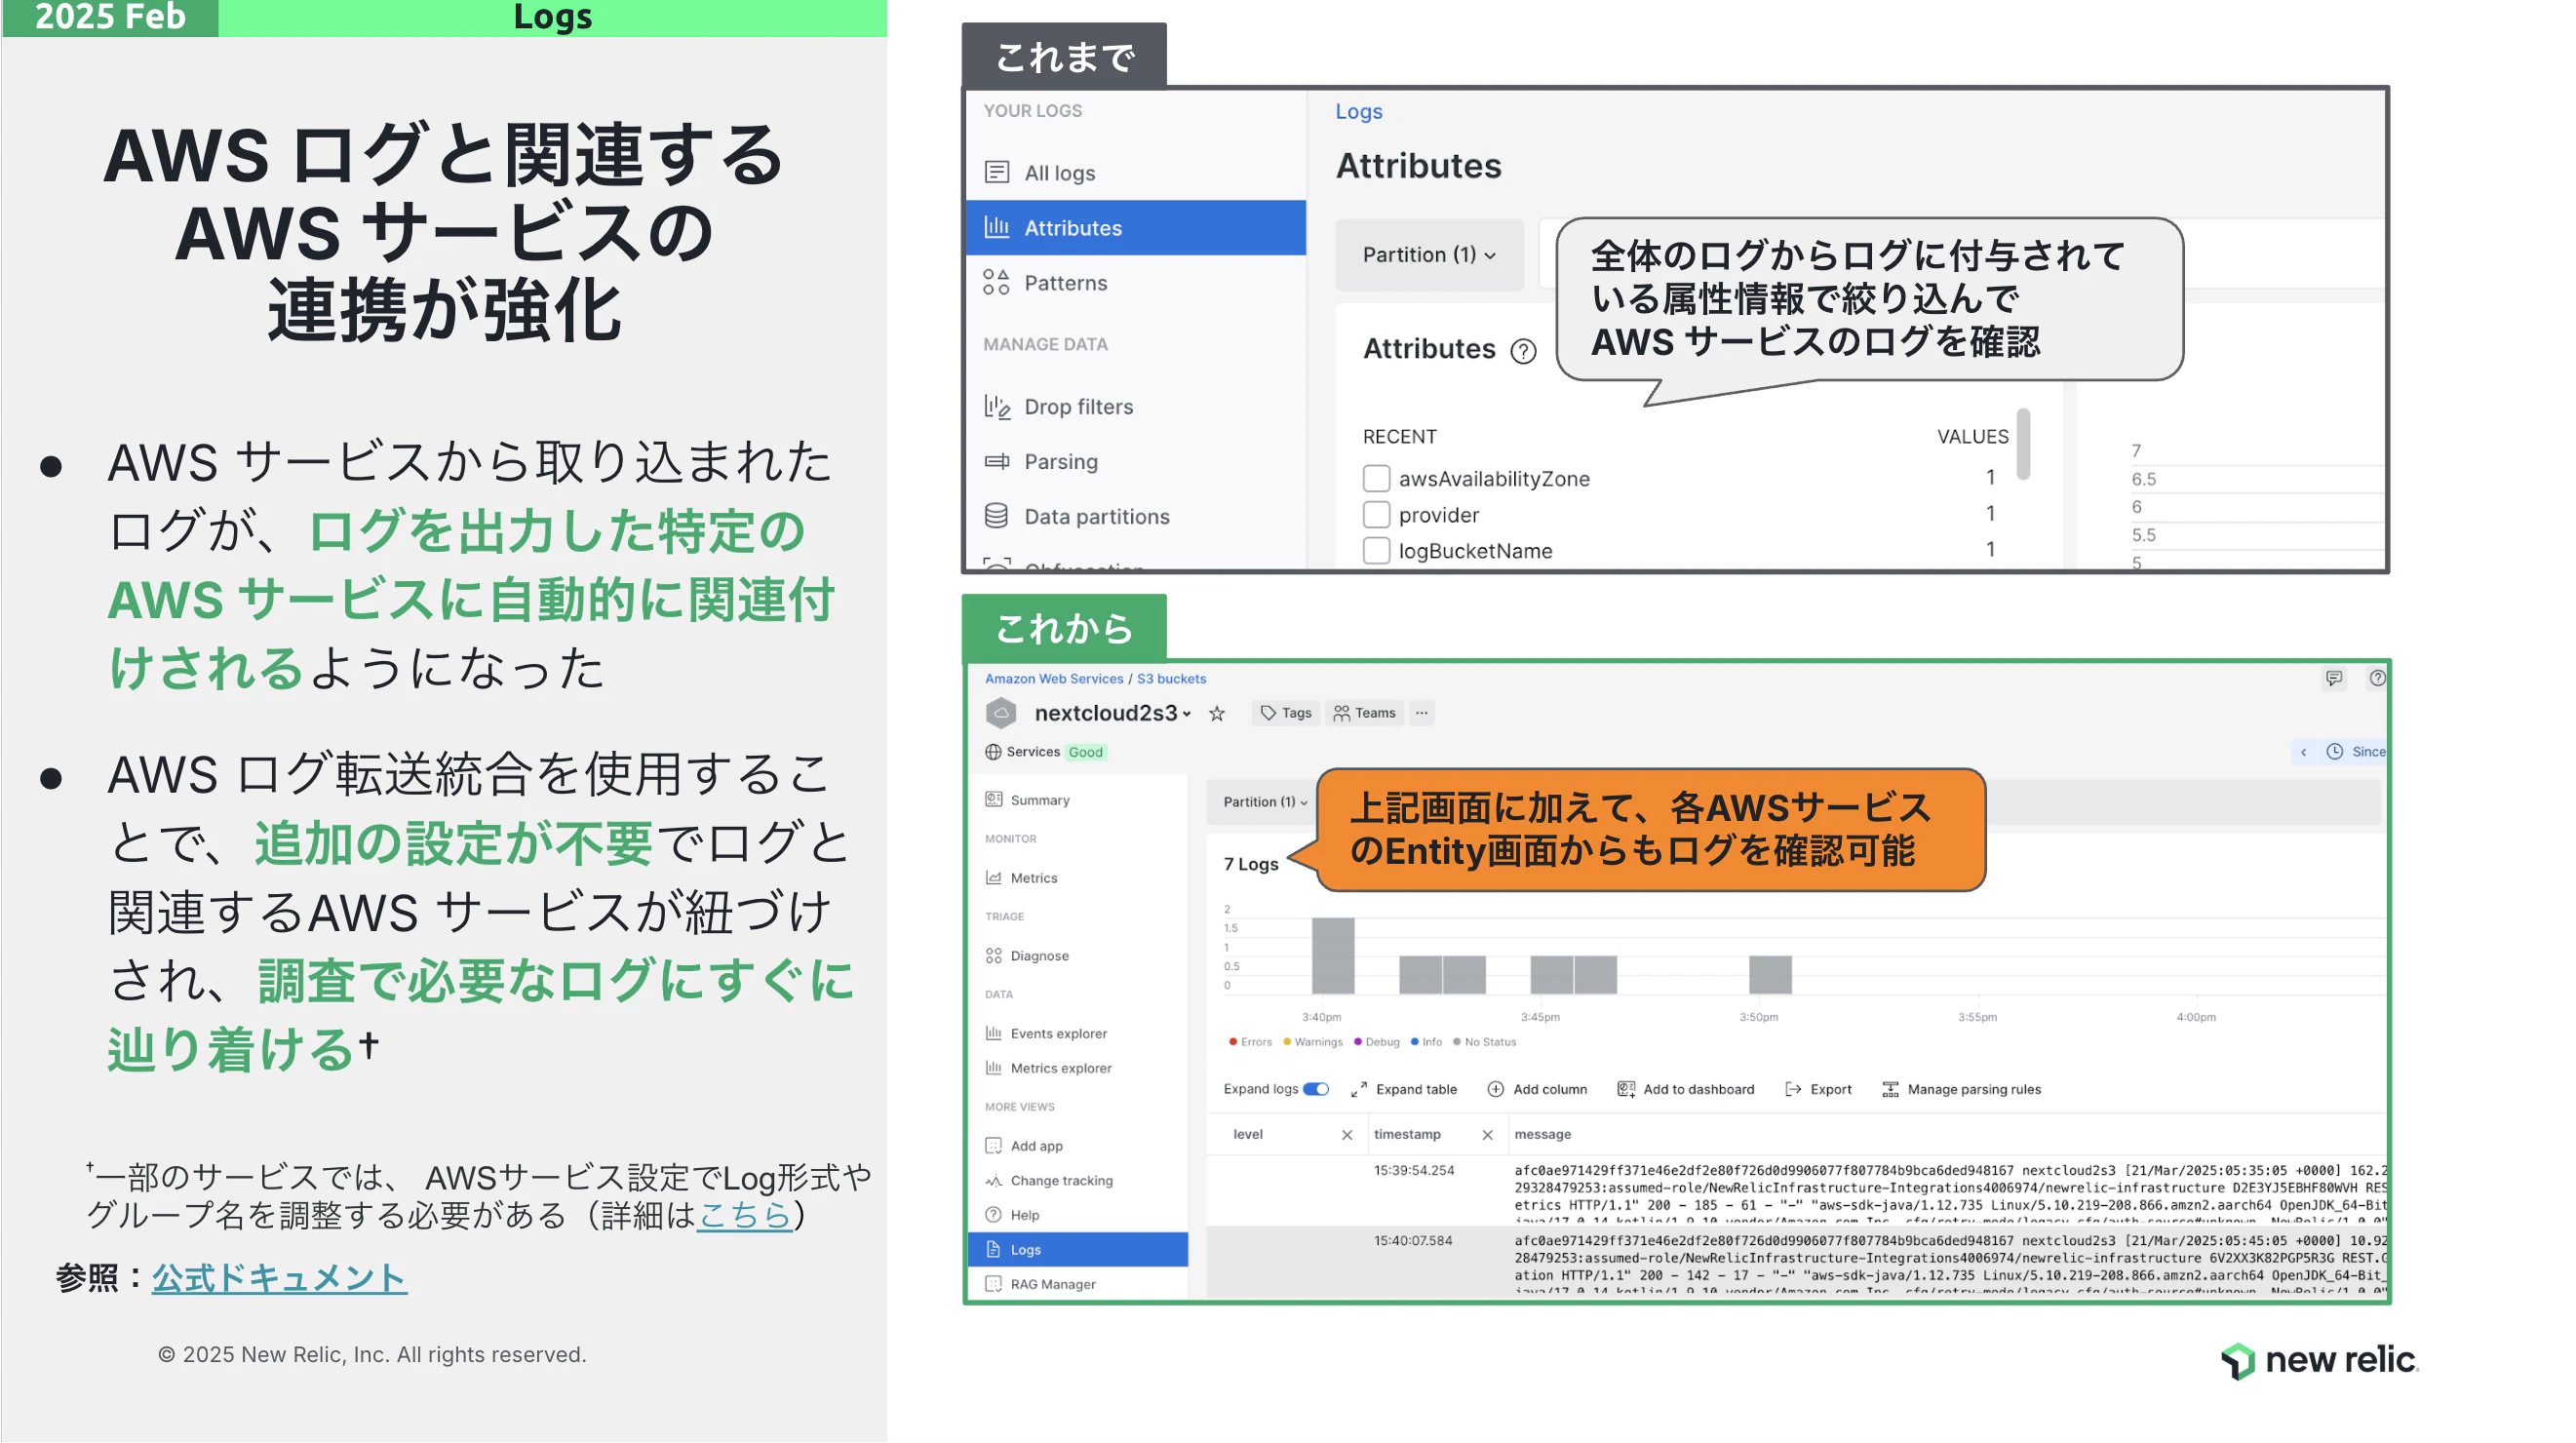Click the histogram bar near 3:50pm
This screenshot has height=1443, width=2576.
point(1770,975)
